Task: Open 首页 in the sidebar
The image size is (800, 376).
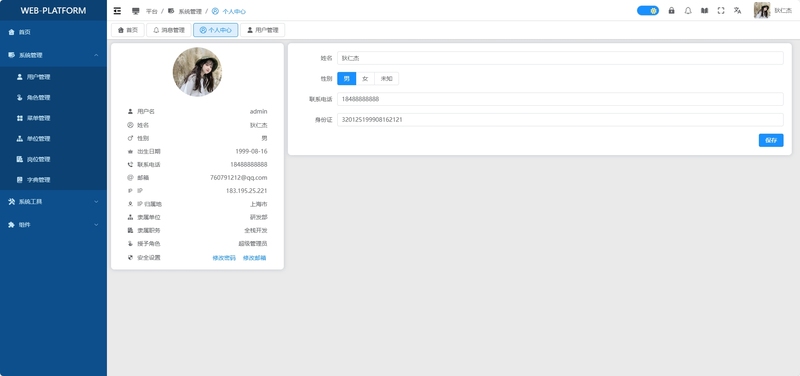Action: coord(53,32)
